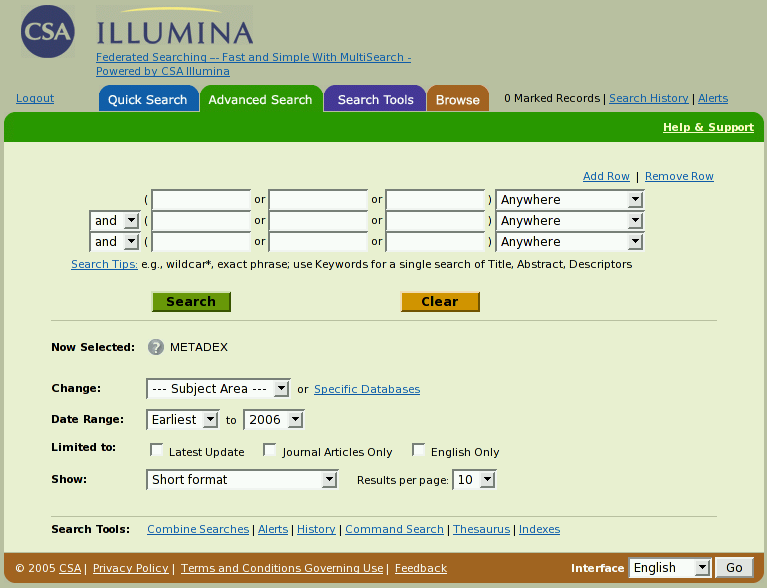Open Alerts link in Search Tools row
767x588 pixels.
coord(273,529)
